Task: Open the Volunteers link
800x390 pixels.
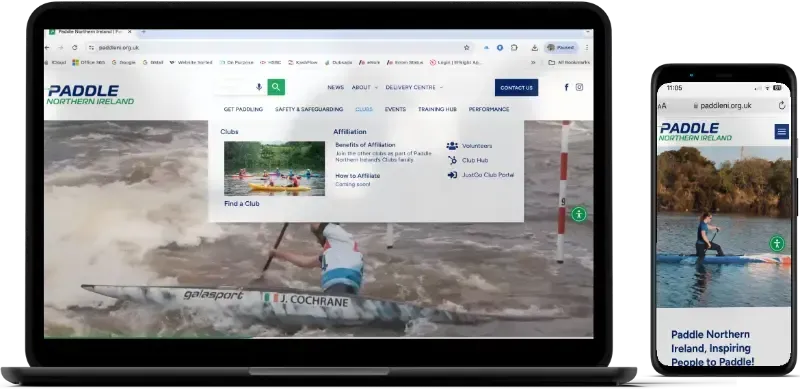Action: pos(477,146)
